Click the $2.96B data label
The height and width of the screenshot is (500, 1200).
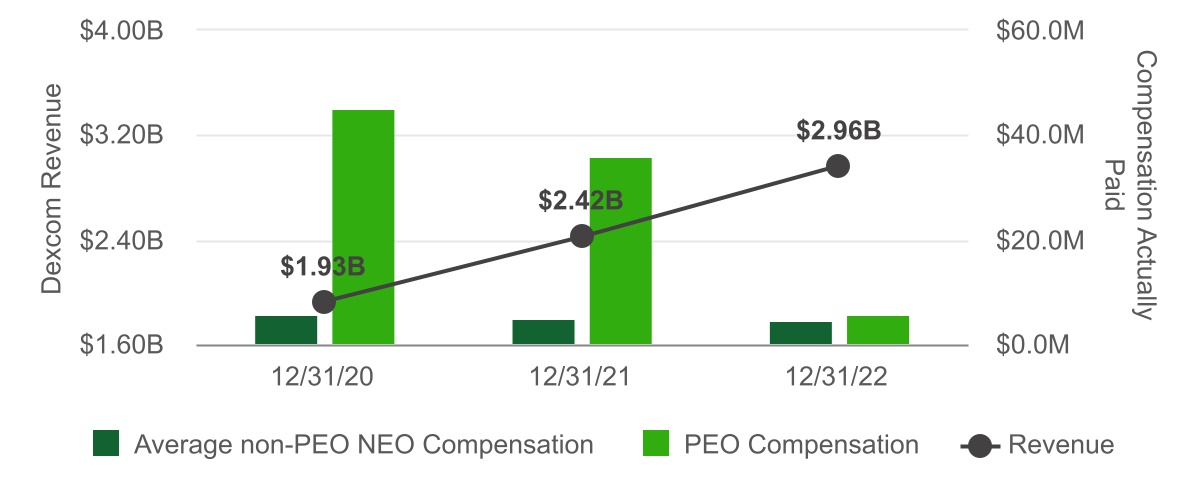(838, 131)
